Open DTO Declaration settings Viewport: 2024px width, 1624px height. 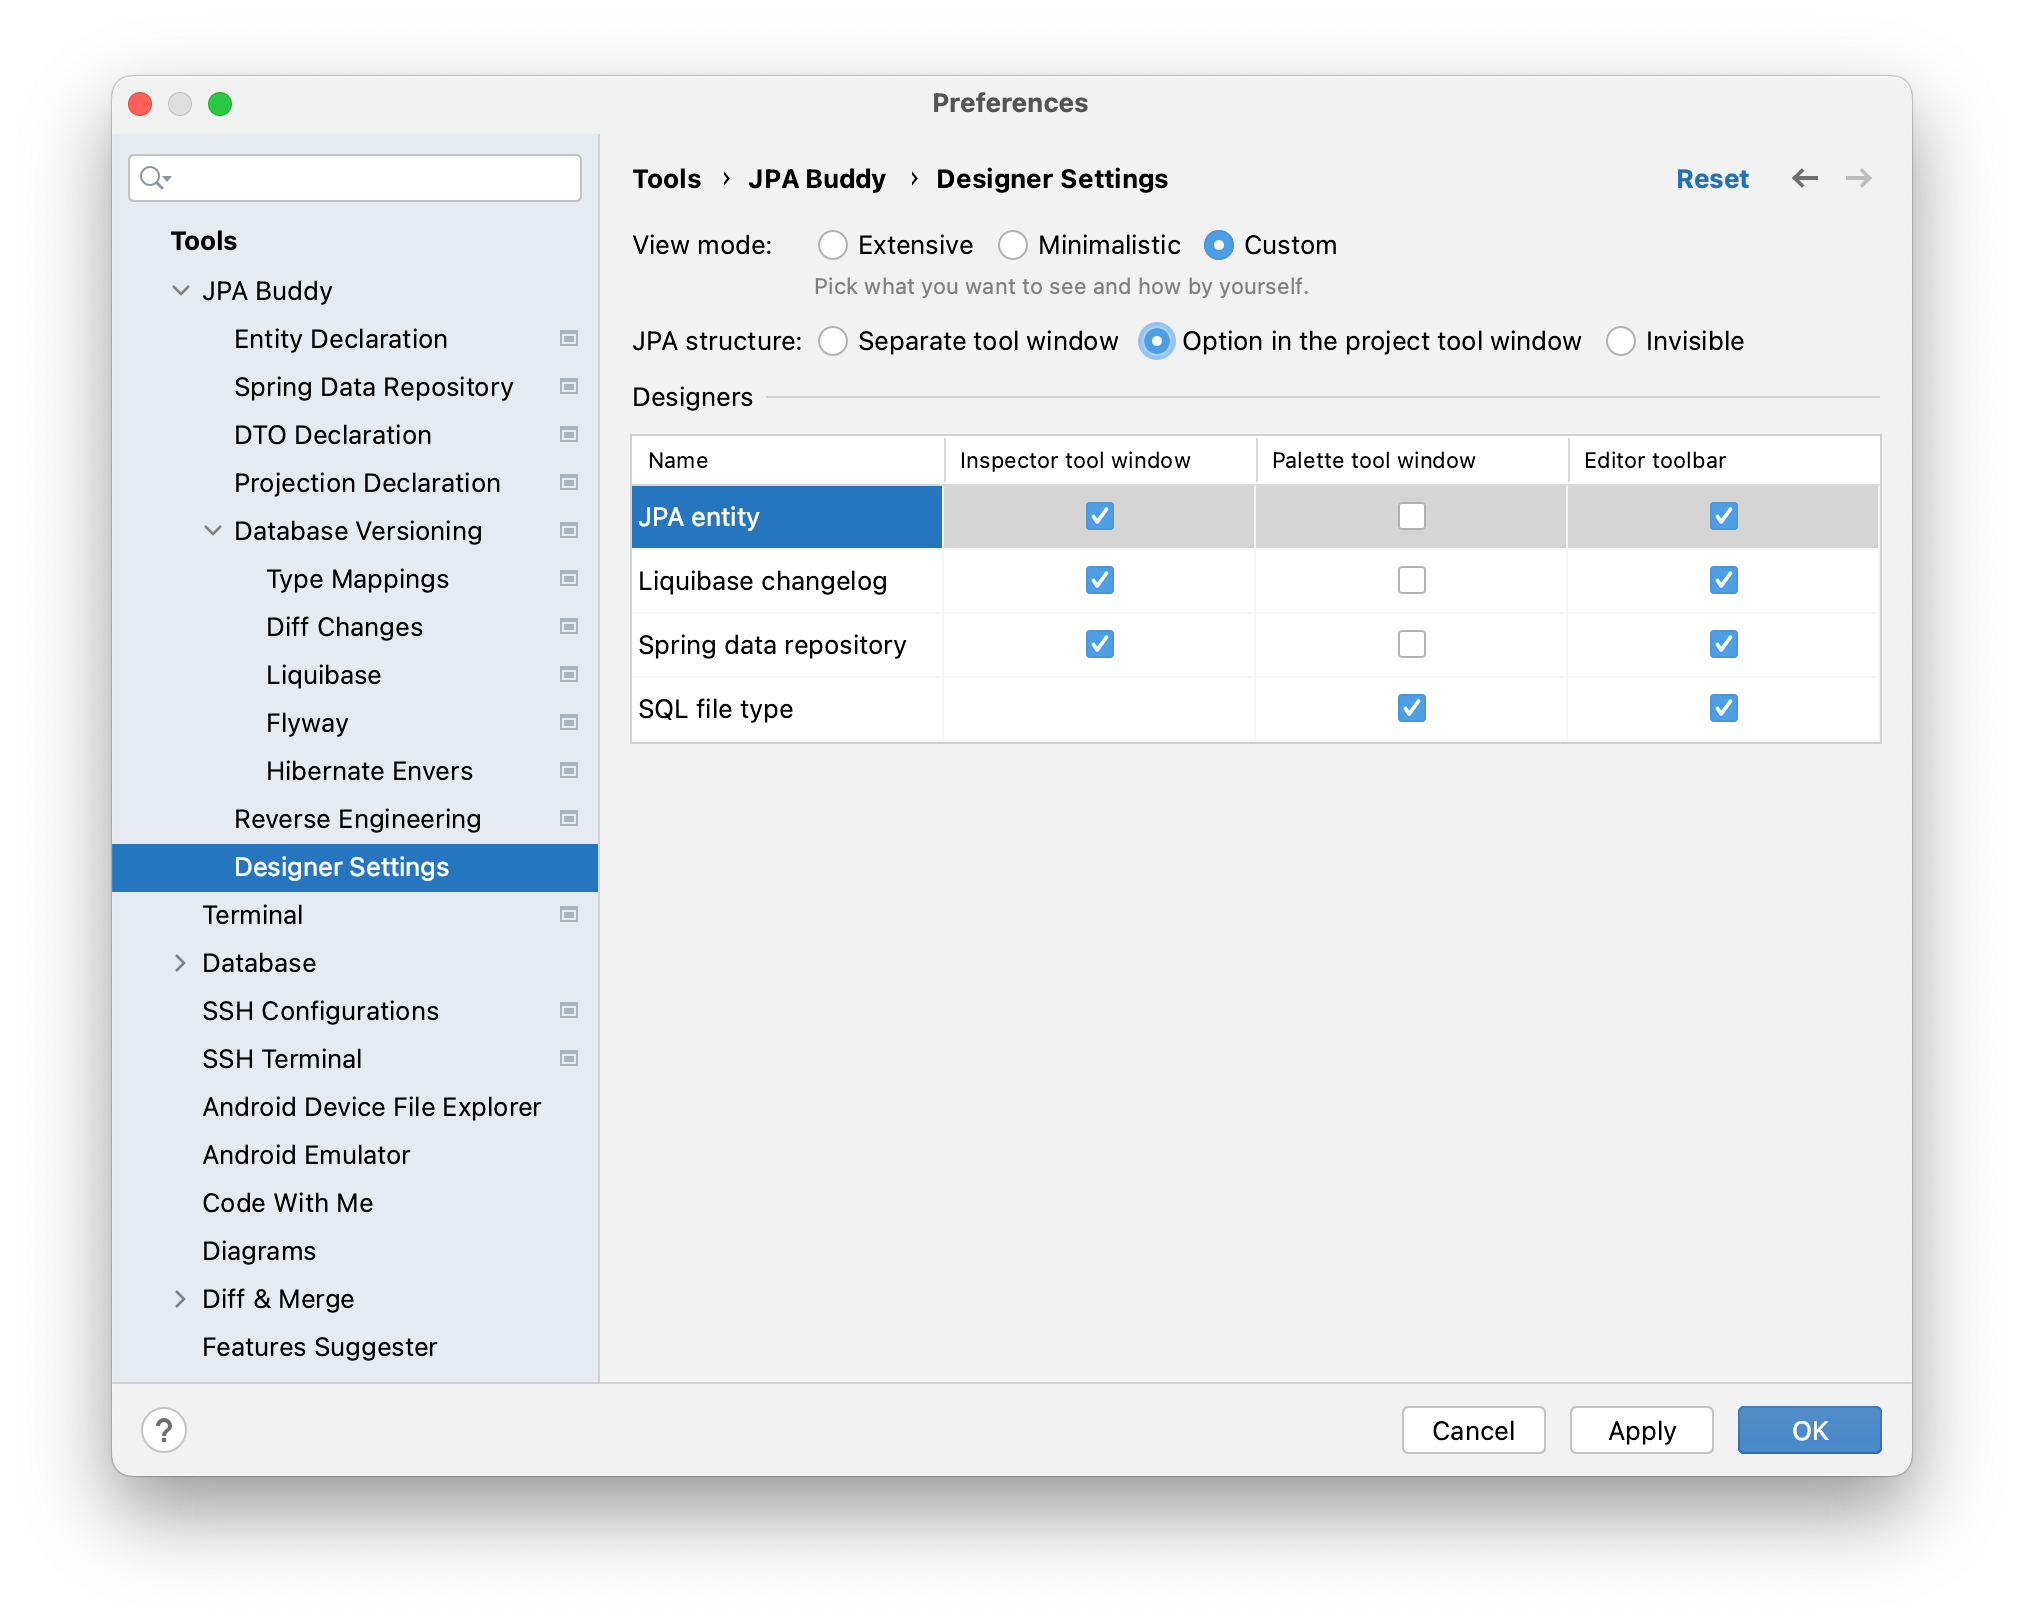pos(332,435)
